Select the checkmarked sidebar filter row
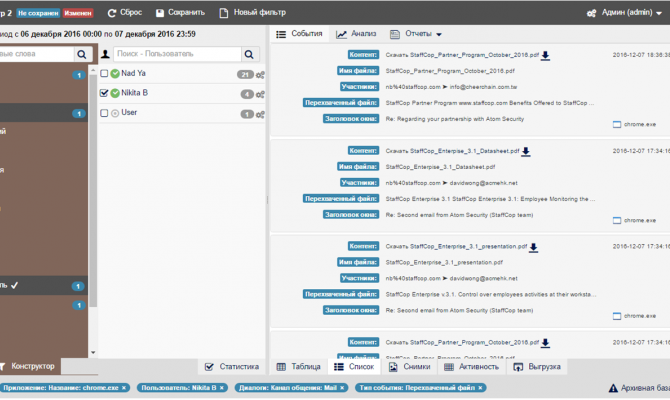 [x=44, y=285]
